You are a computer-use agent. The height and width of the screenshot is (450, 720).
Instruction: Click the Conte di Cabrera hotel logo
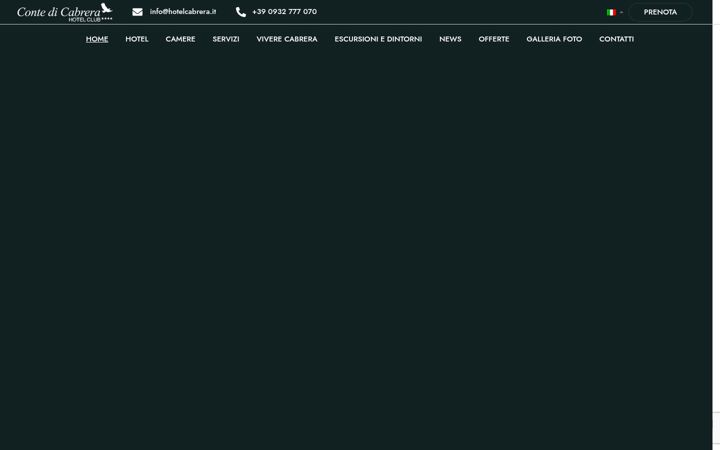coord(64,12)
